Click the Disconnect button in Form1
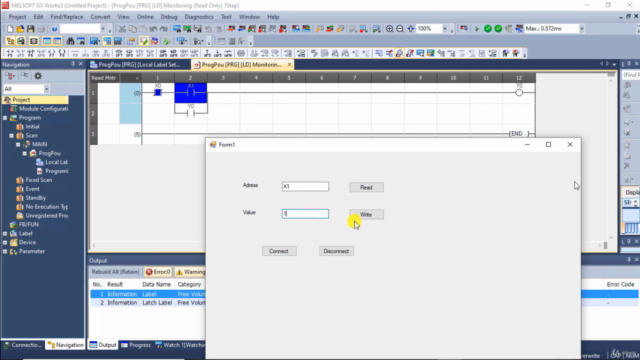Image resolution: width=640 pixels, height=360 pixels. (336, 251)
